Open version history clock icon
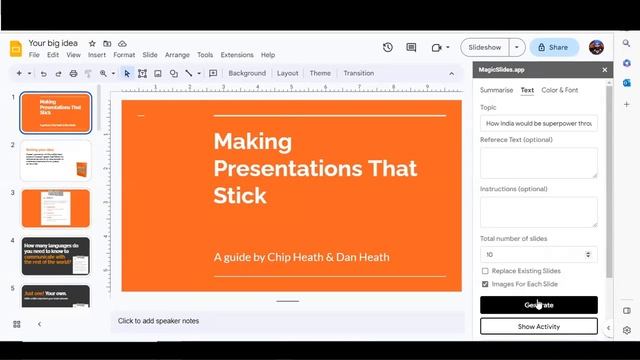This screenshot has width=640, height=360. (388, 47)
